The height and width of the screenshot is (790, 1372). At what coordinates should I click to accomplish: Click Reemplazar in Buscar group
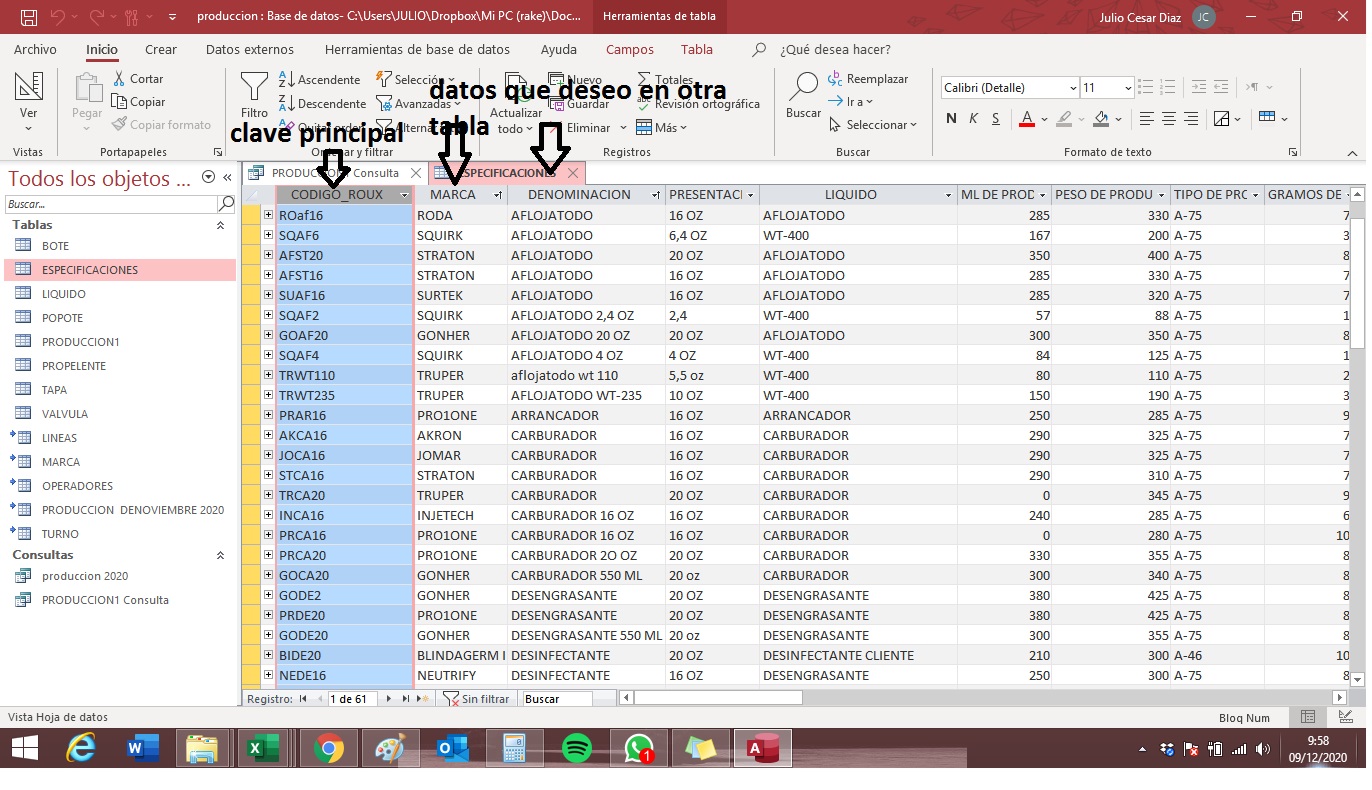tap(868, 79)
